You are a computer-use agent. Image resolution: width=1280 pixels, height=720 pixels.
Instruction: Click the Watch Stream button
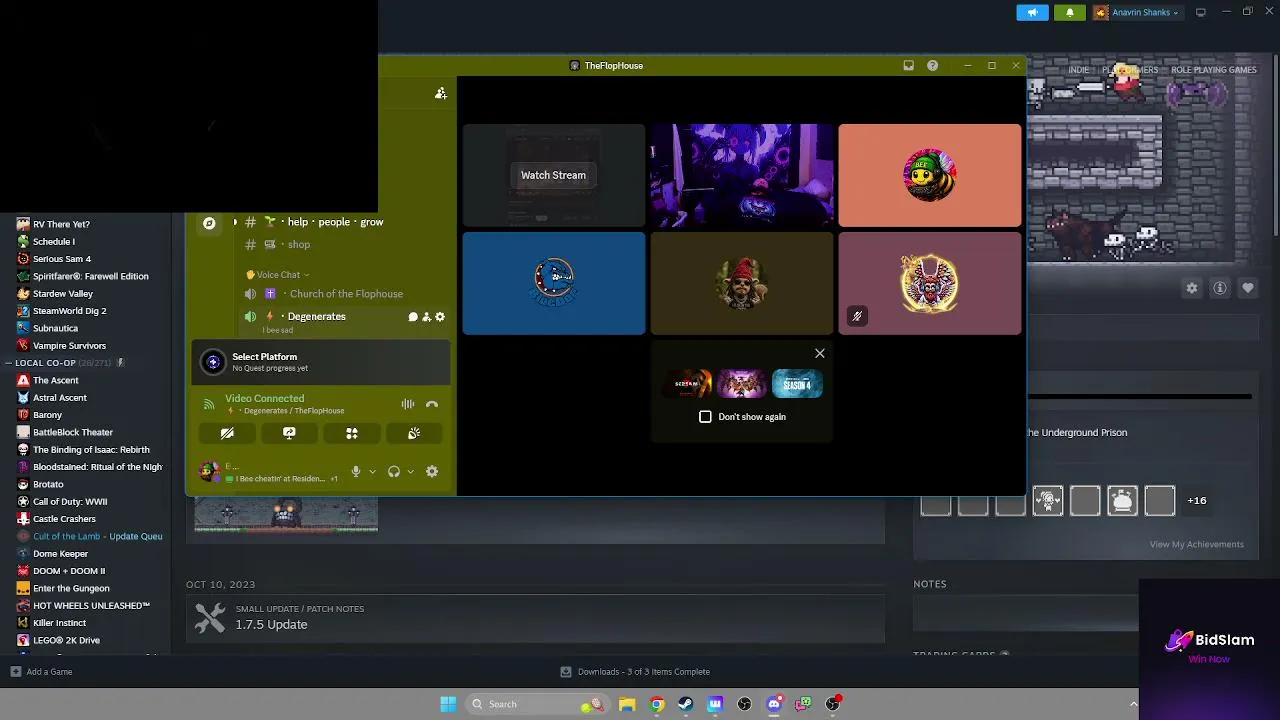pyautogui.click(x=553, y=175)
